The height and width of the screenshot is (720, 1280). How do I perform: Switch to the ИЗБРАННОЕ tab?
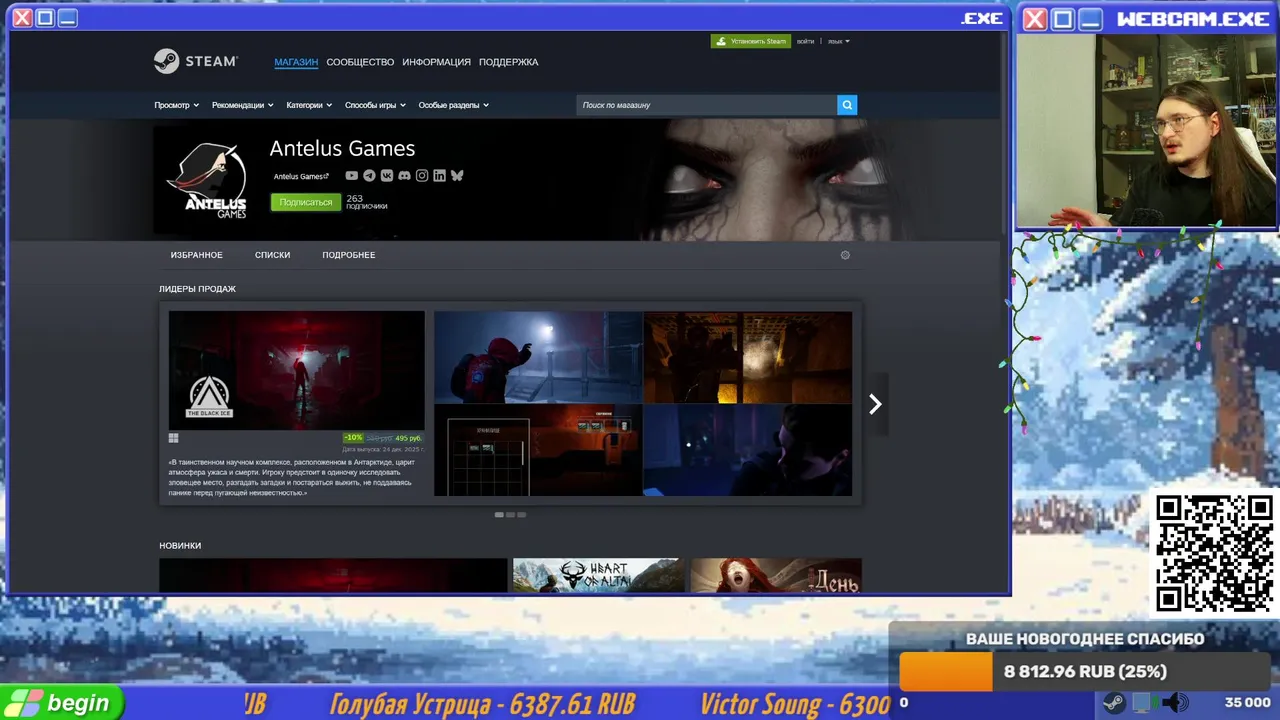[196, 255]
